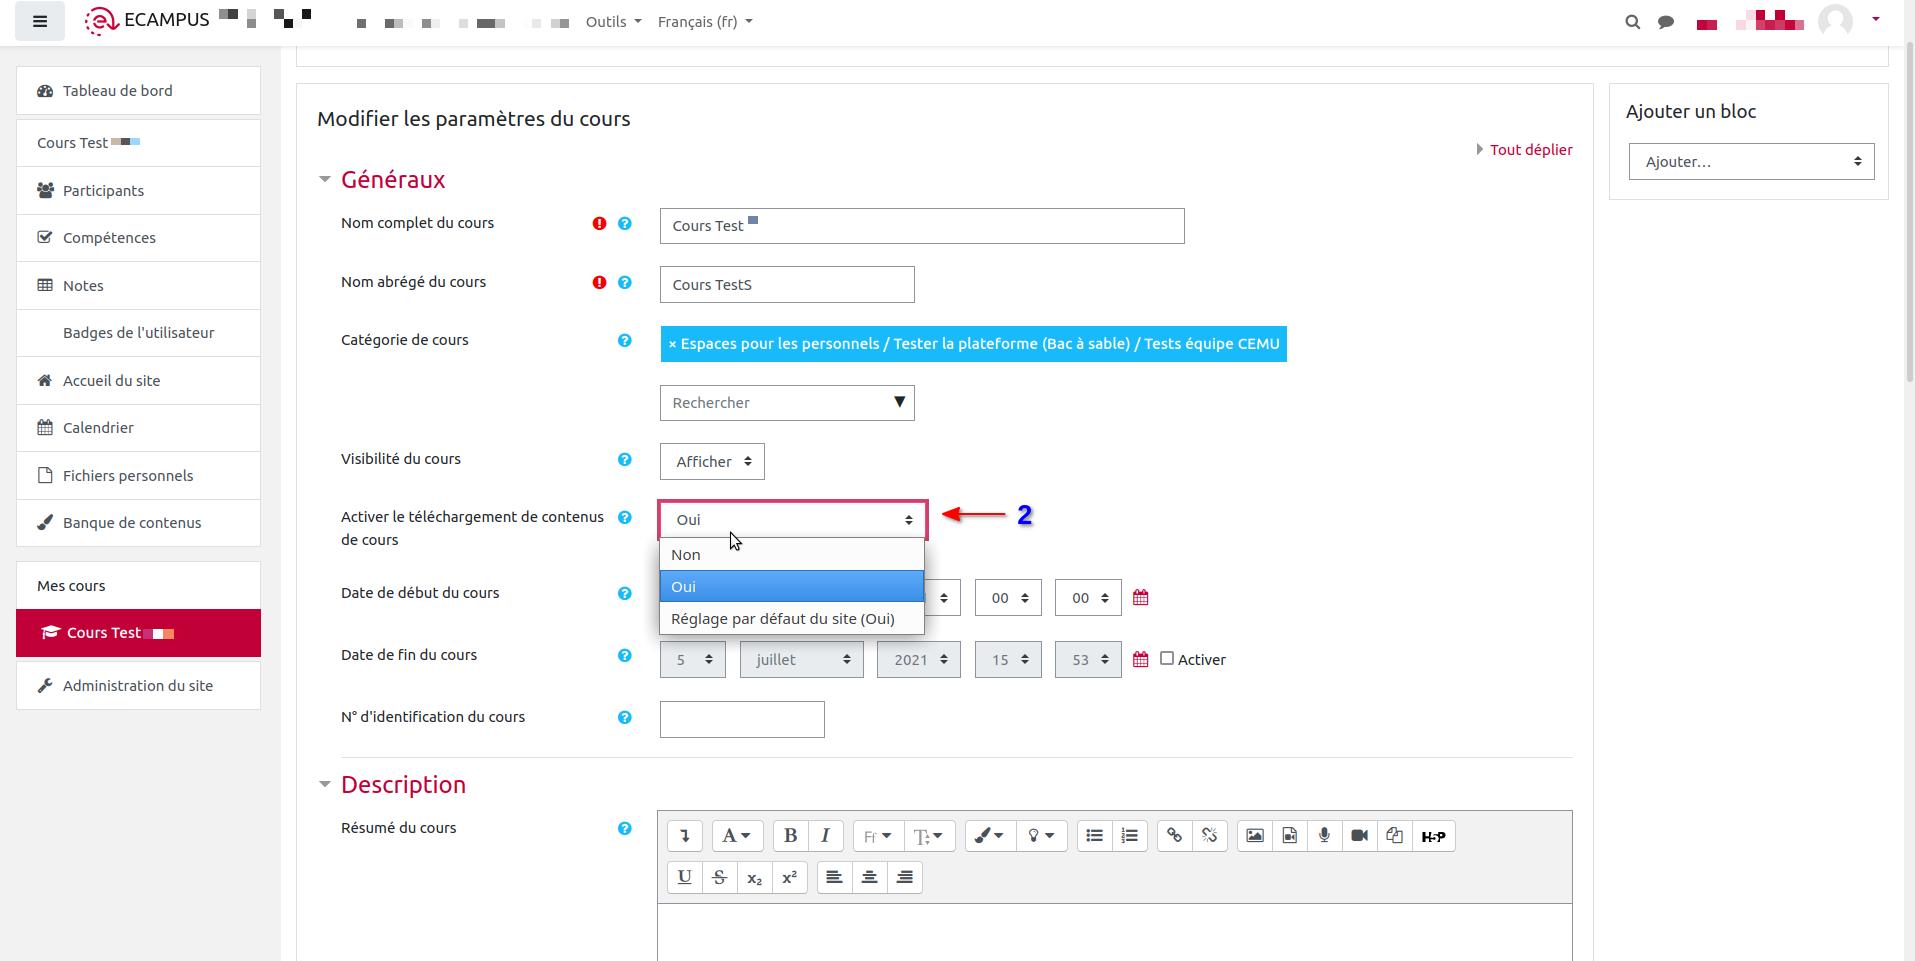Open calendar picker for course start date

click(1140, 598)
